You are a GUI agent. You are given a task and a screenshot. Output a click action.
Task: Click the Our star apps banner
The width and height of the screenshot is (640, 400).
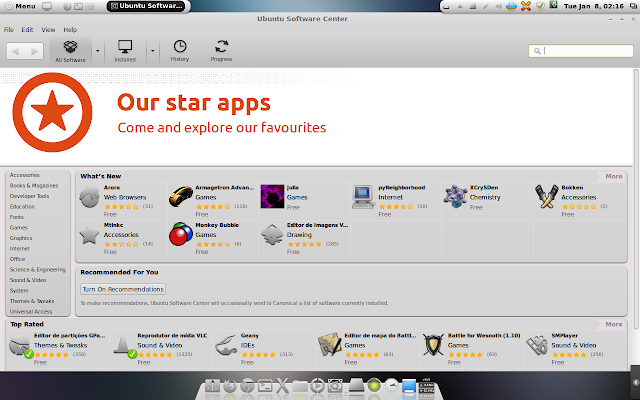coord(316,117)
